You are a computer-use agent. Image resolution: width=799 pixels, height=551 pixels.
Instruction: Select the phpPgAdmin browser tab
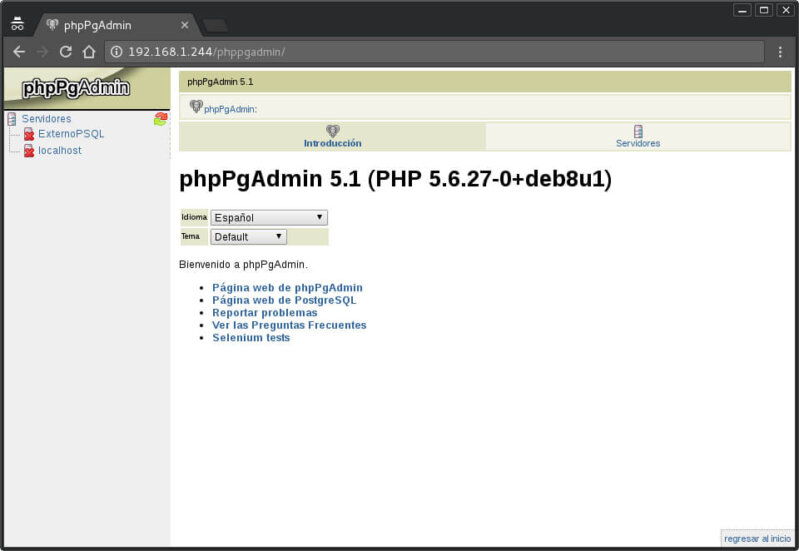click(x=117, y=25)
